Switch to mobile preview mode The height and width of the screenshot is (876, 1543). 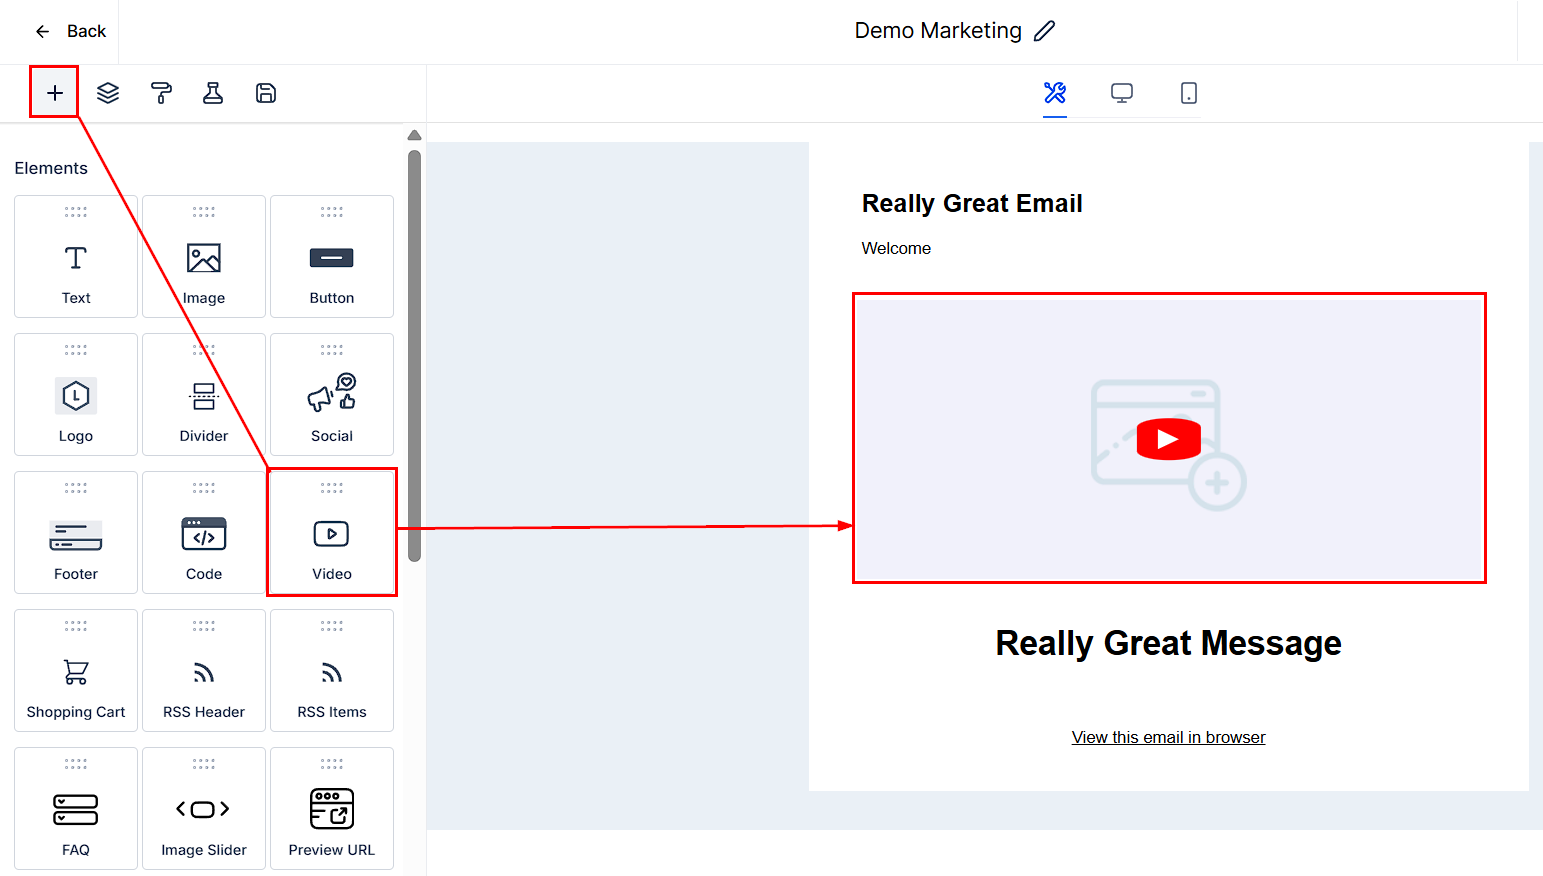click(x=1188, y=93)
